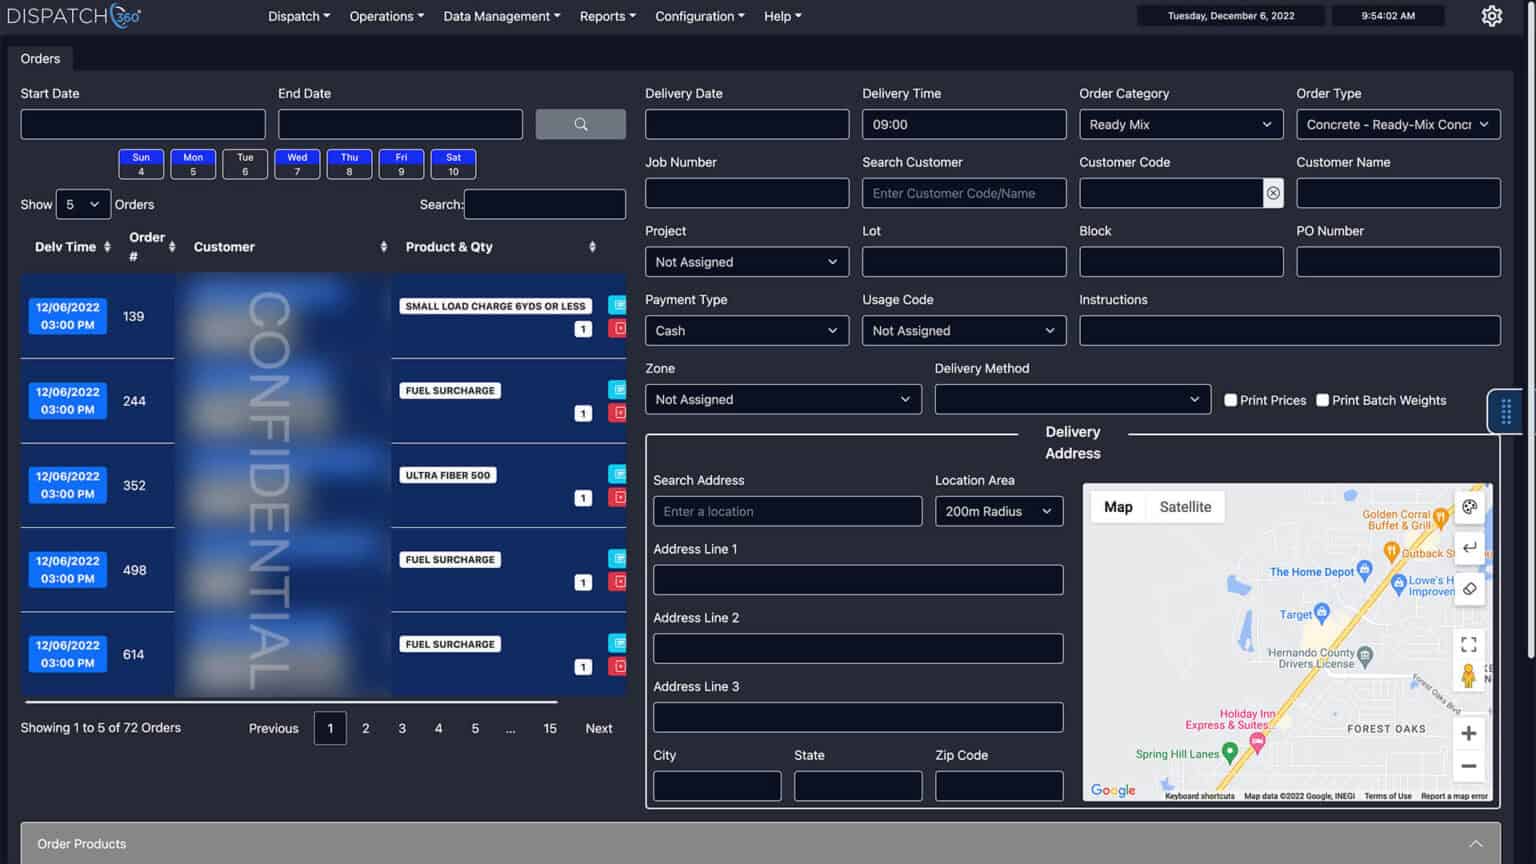Open the edit icon for order 139
This screenshot has height=864, width=1536.
620,306
